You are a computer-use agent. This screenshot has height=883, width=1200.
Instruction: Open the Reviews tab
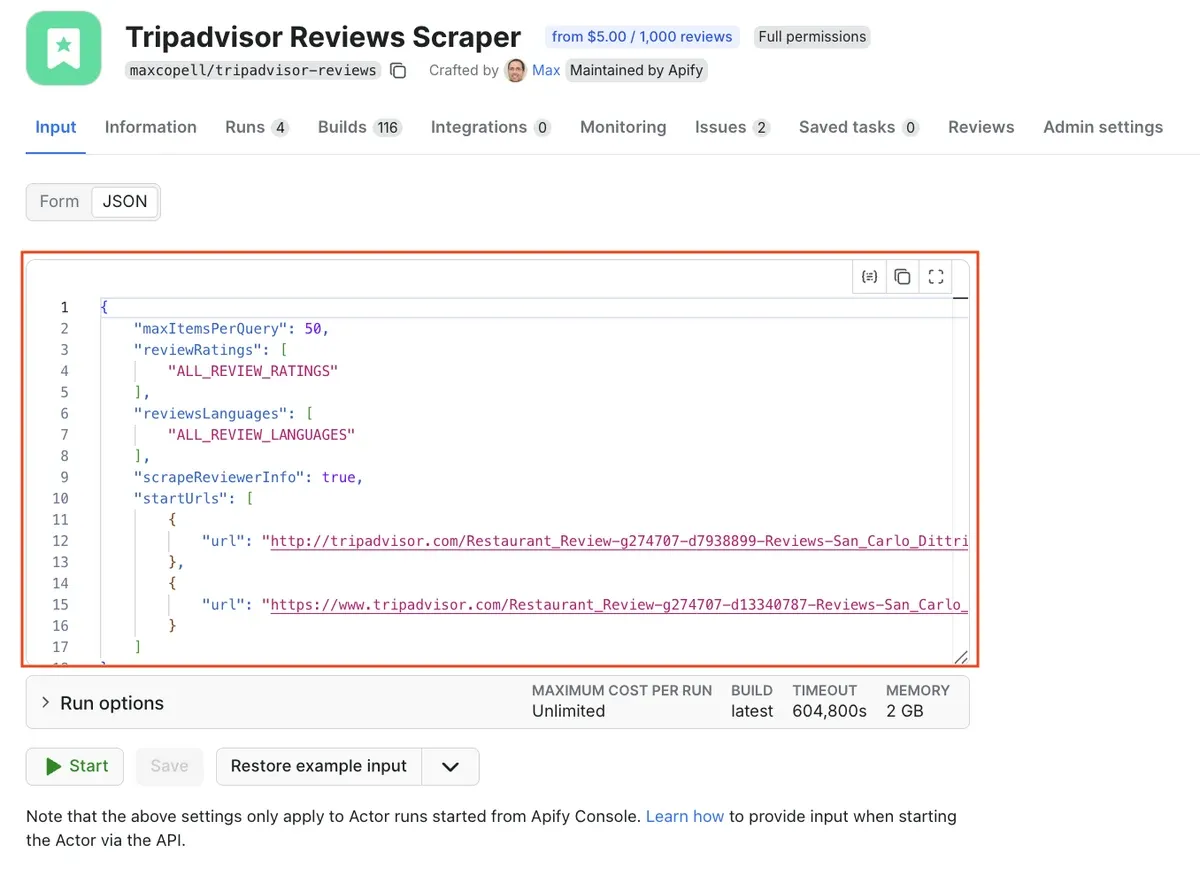981,127
